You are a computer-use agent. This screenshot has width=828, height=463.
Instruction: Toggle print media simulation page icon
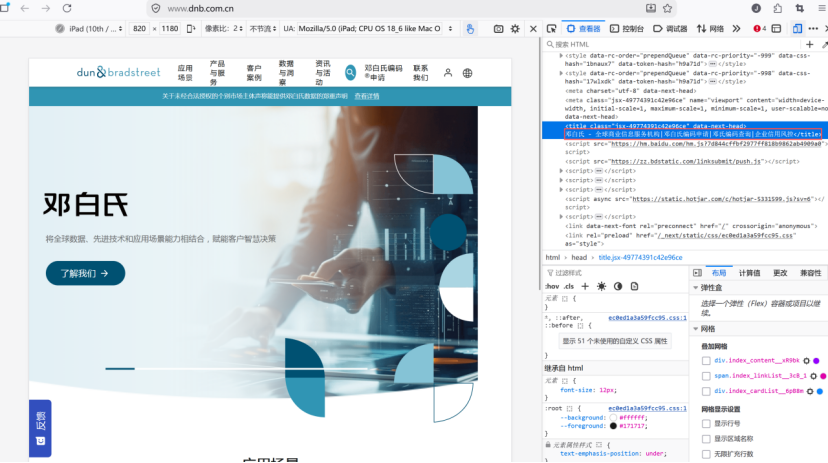click(634, 286)
